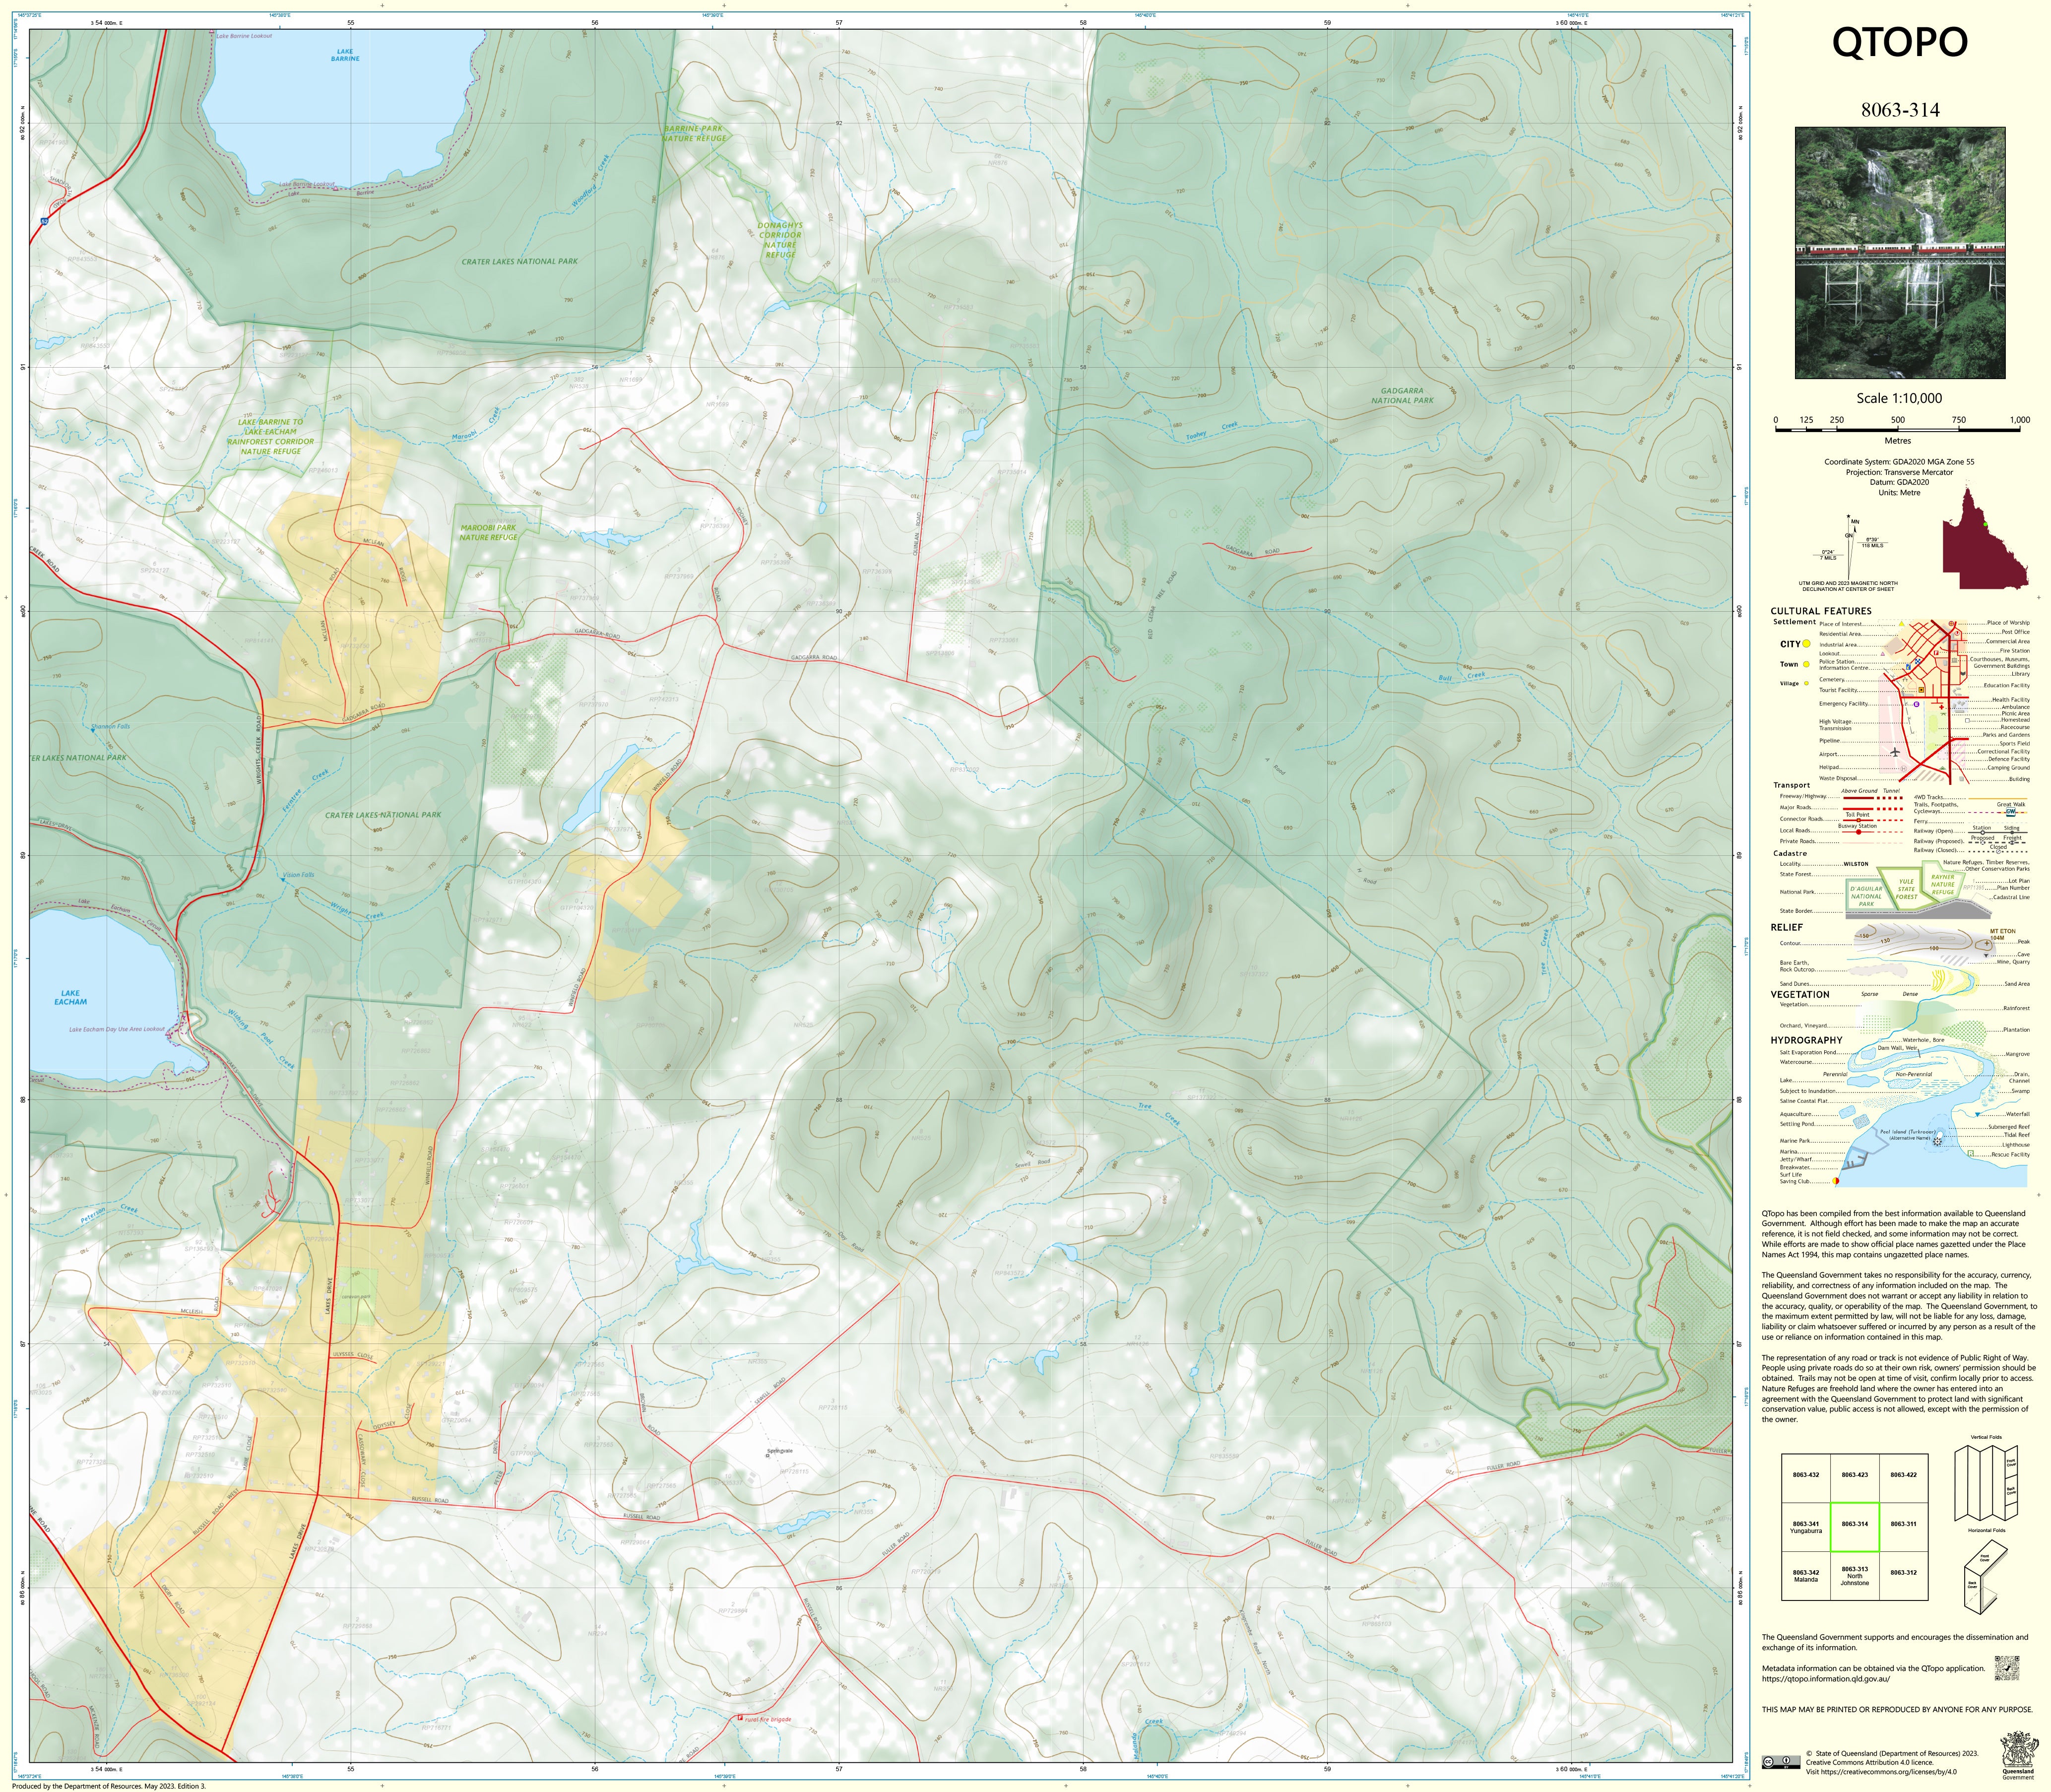The image size is (2051, 1792).
Task: Click the airport airplane symbol in the legend
Action: click(1895, 752)
